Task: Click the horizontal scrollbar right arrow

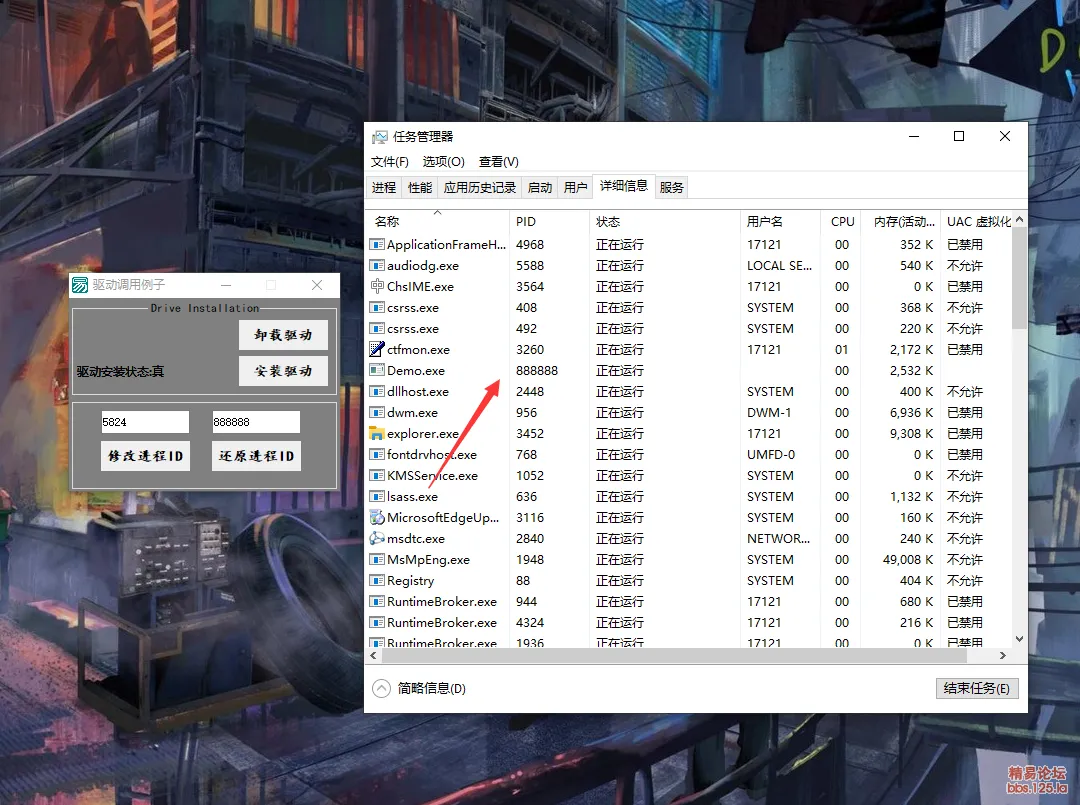Action: click(1004, 656)
